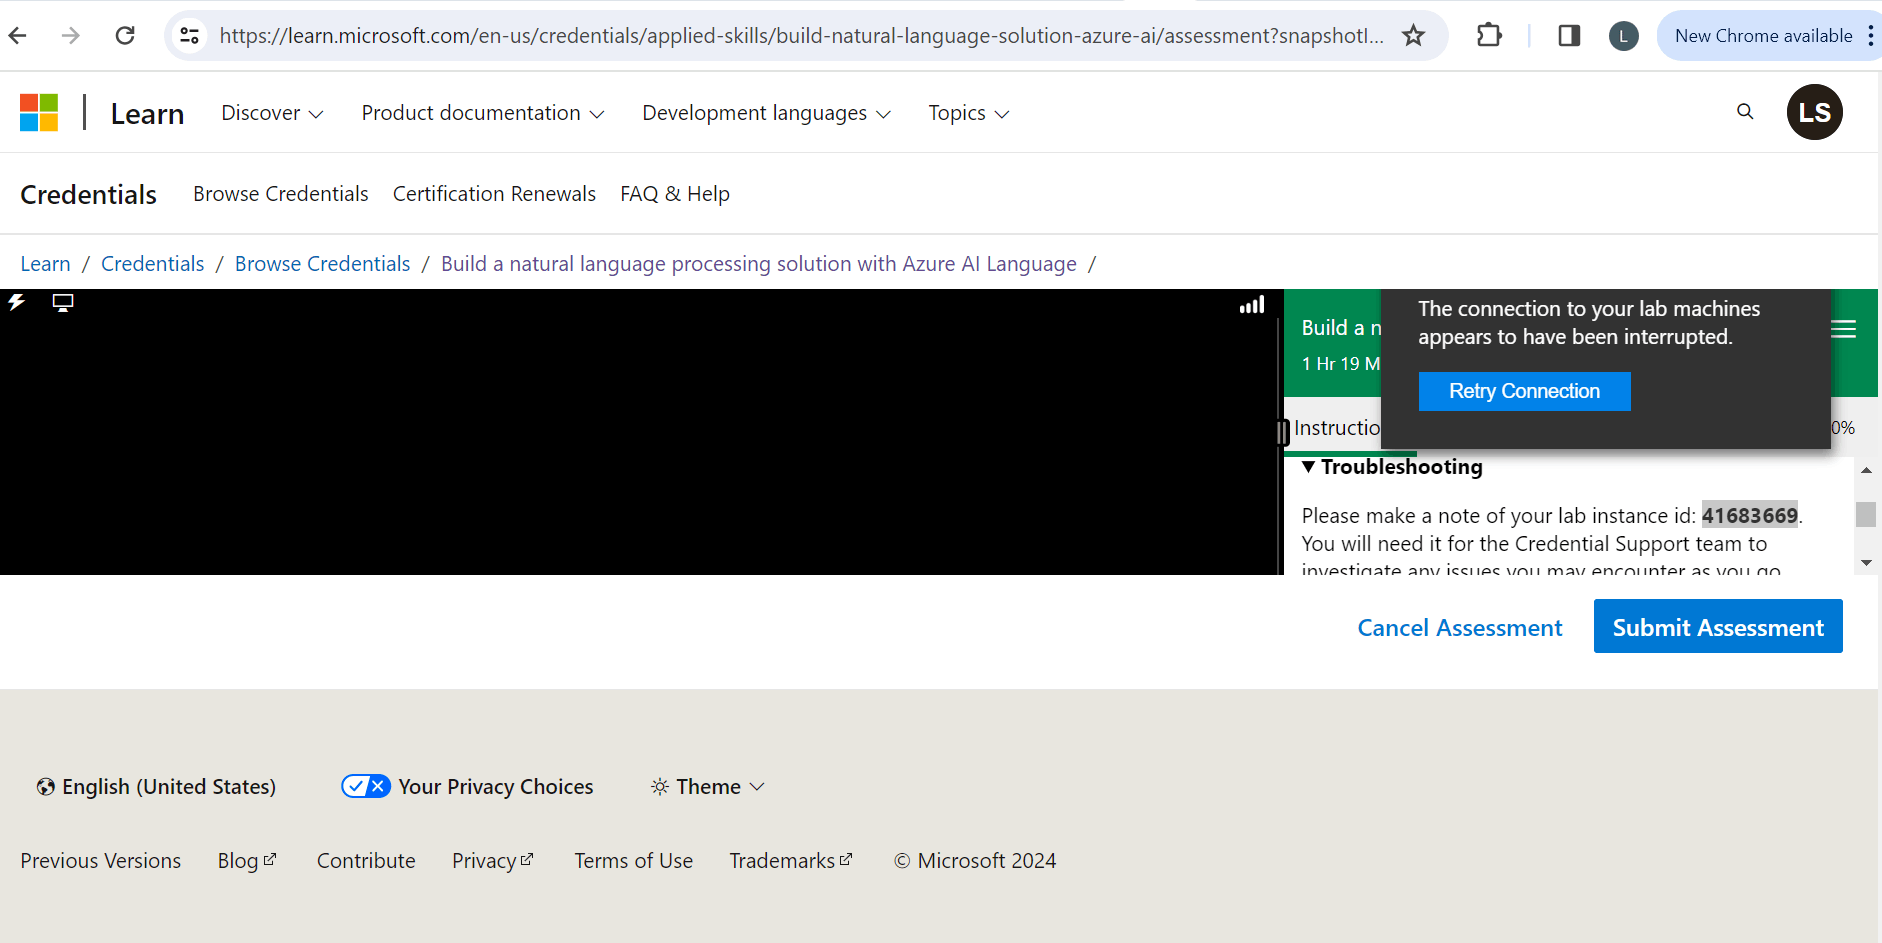Click Submit Assessment

coord(1718,626)
